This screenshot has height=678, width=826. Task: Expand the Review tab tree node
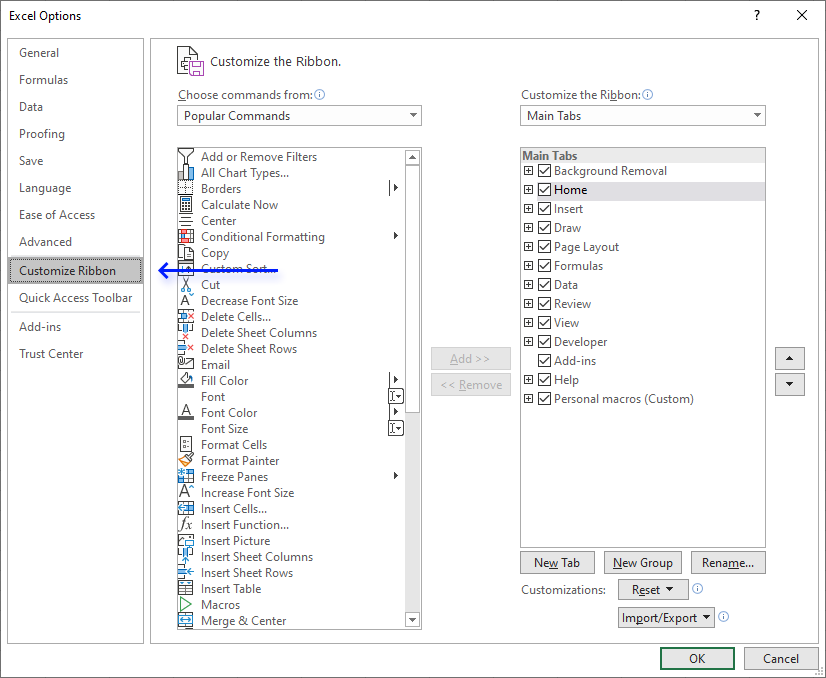(x=528, y=303)
